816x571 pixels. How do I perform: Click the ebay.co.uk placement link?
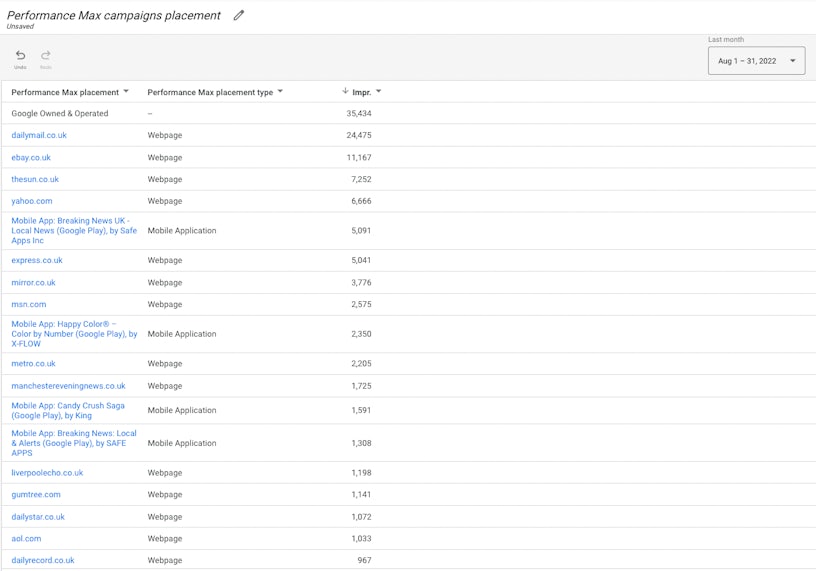click(x=31, y=157)
